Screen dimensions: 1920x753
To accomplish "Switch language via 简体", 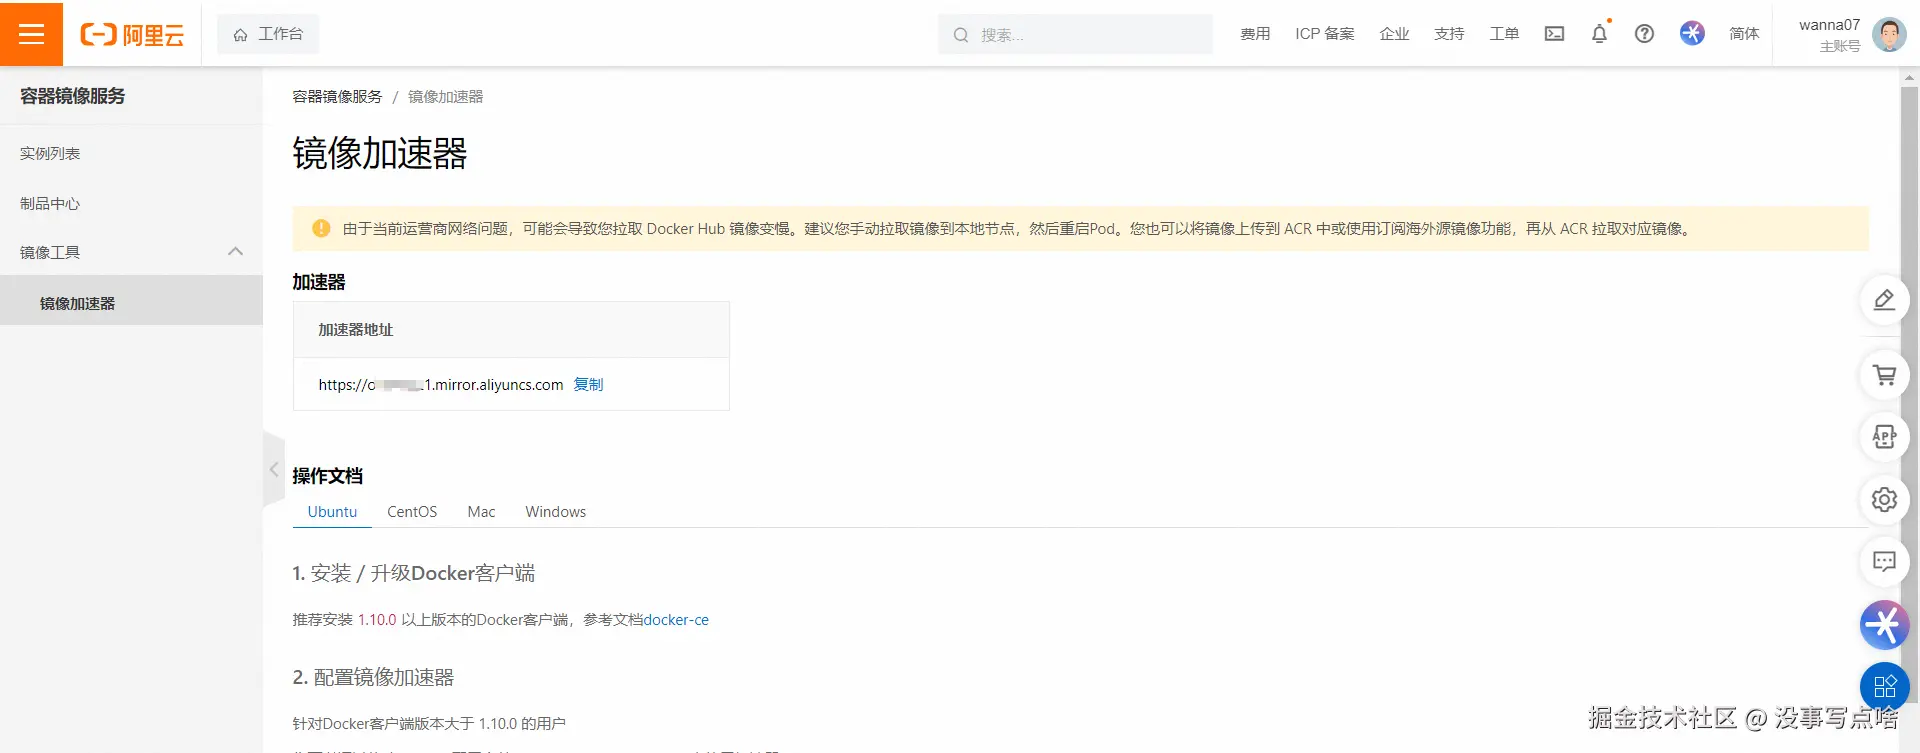I will tap(1744, 34).
